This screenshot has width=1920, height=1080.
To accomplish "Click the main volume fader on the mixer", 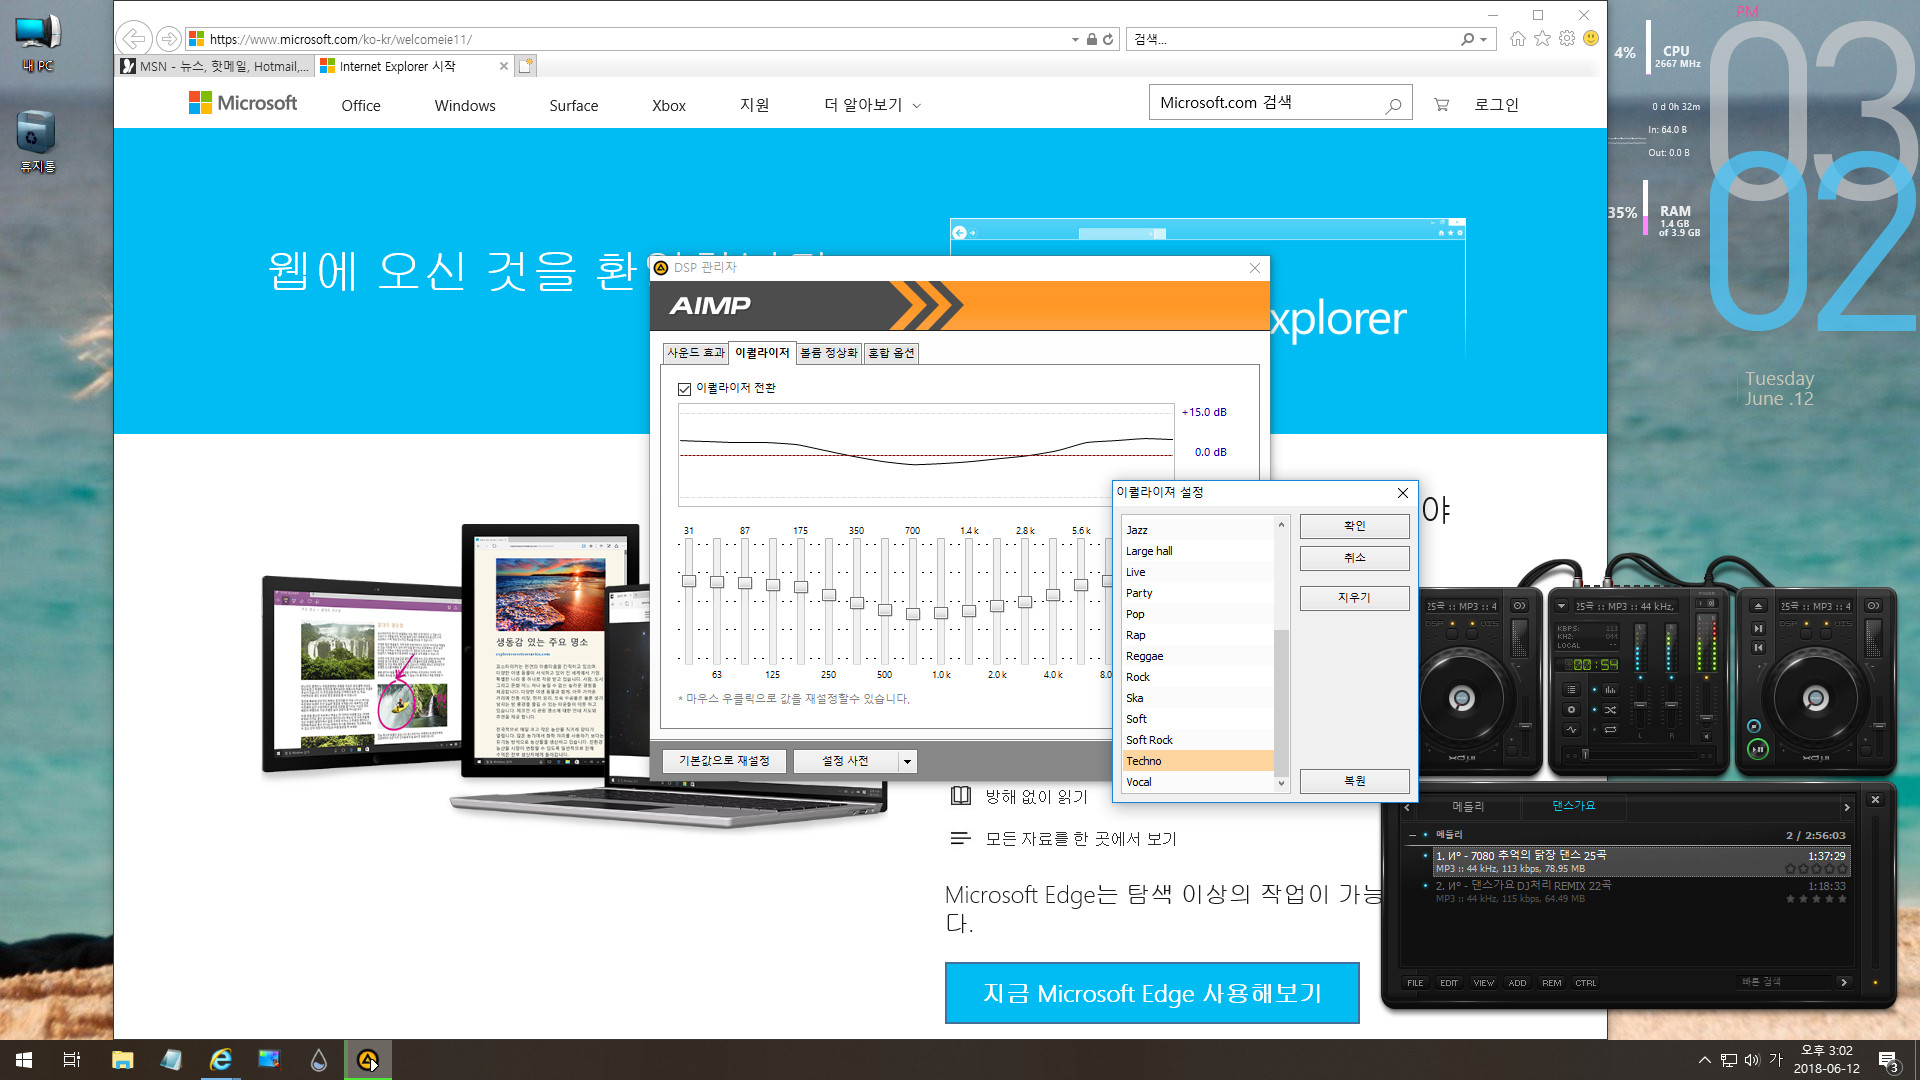I will point(1706,718).
